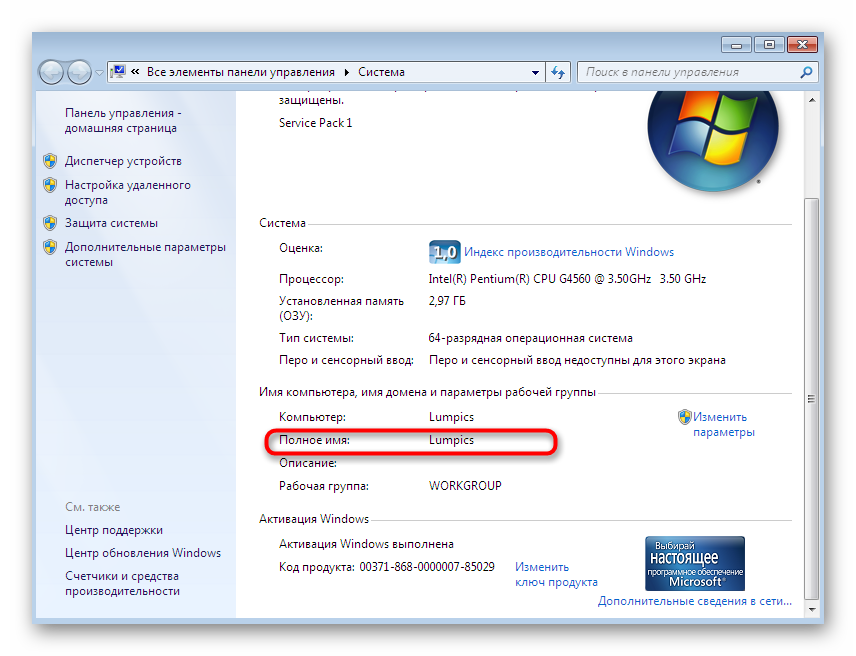This screenshot has height=656, width=856.
Task: Click the back navigation arrow
Action: pos(49,71)
